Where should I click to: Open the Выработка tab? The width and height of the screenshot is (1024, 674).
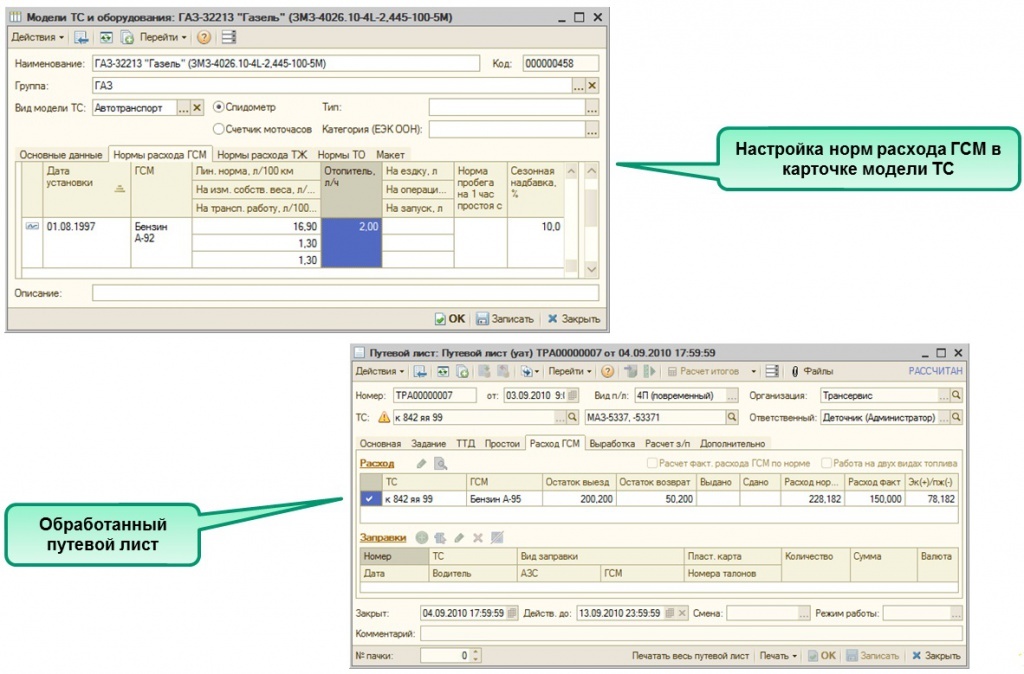(614, 443)
